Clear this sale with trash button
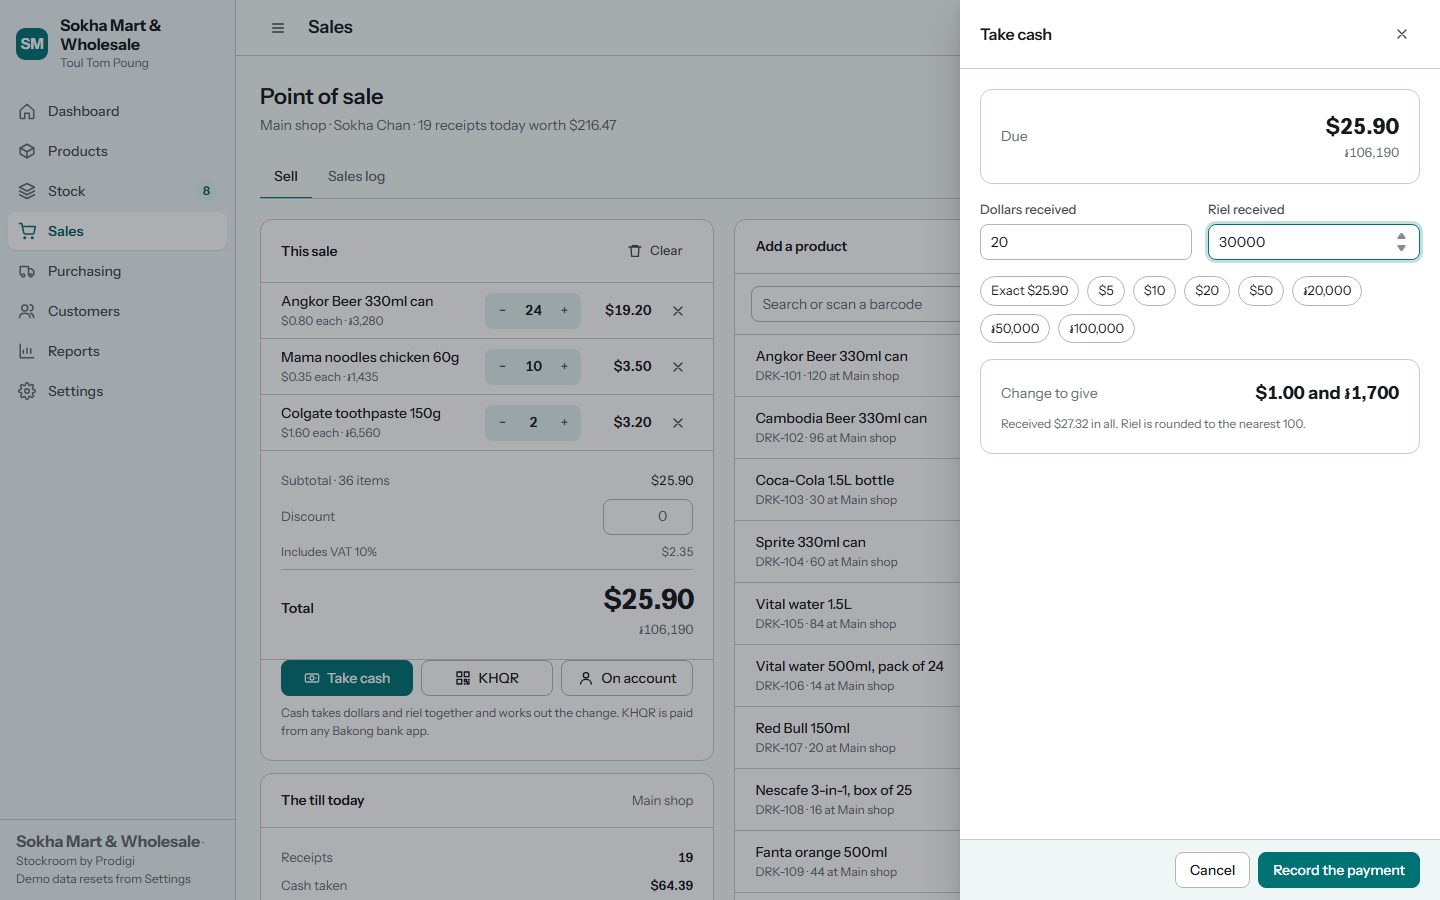 (x=655, y=251)
